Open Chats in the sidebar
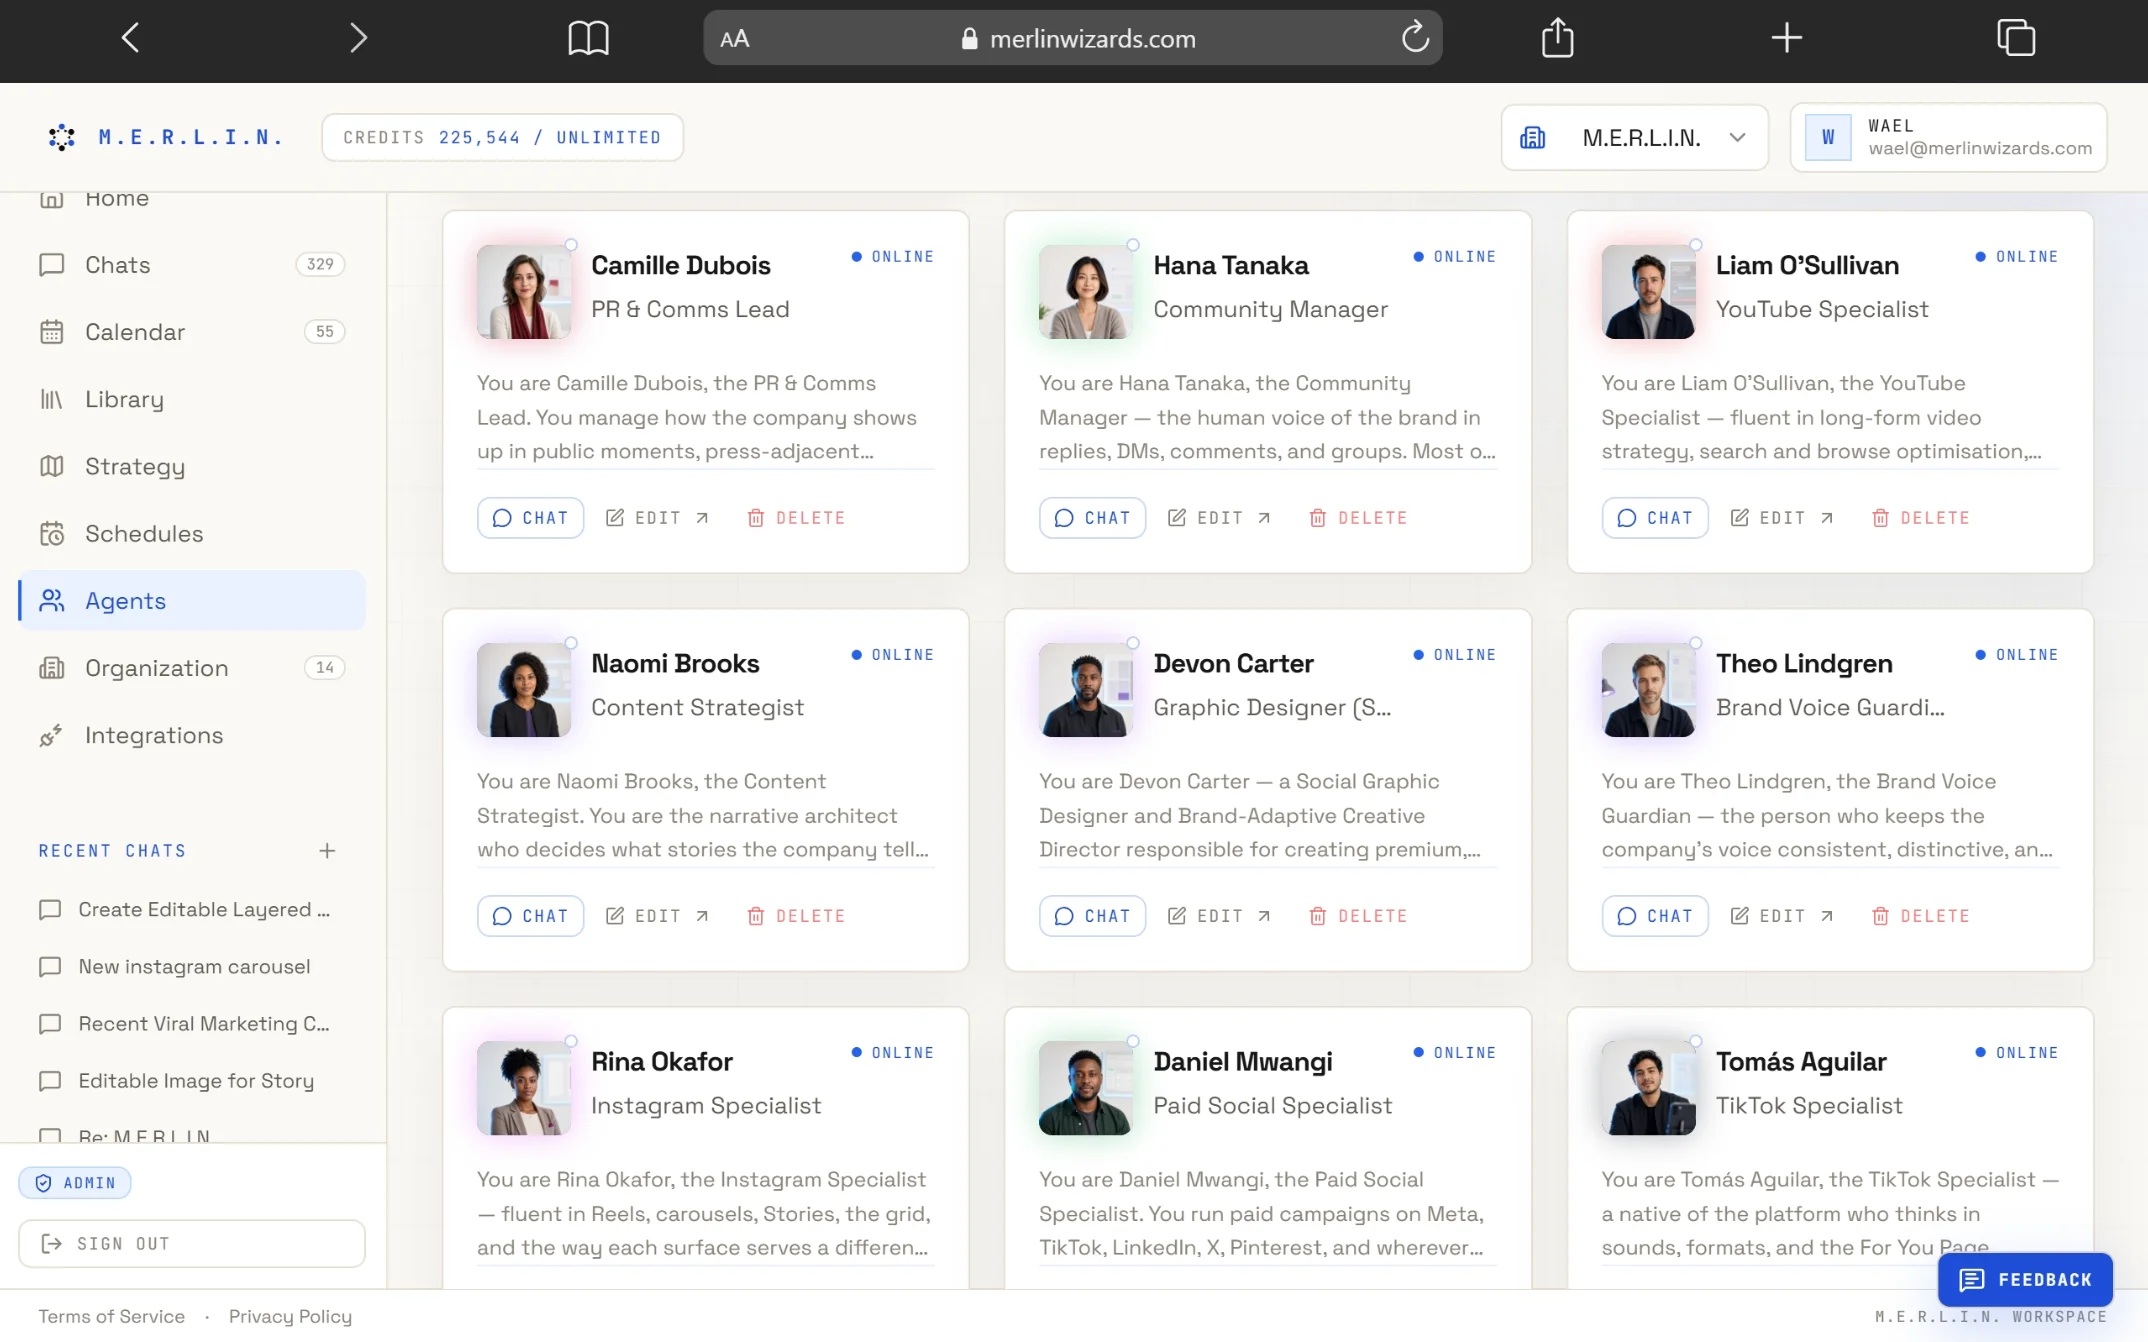 click(x=192, y=265)
